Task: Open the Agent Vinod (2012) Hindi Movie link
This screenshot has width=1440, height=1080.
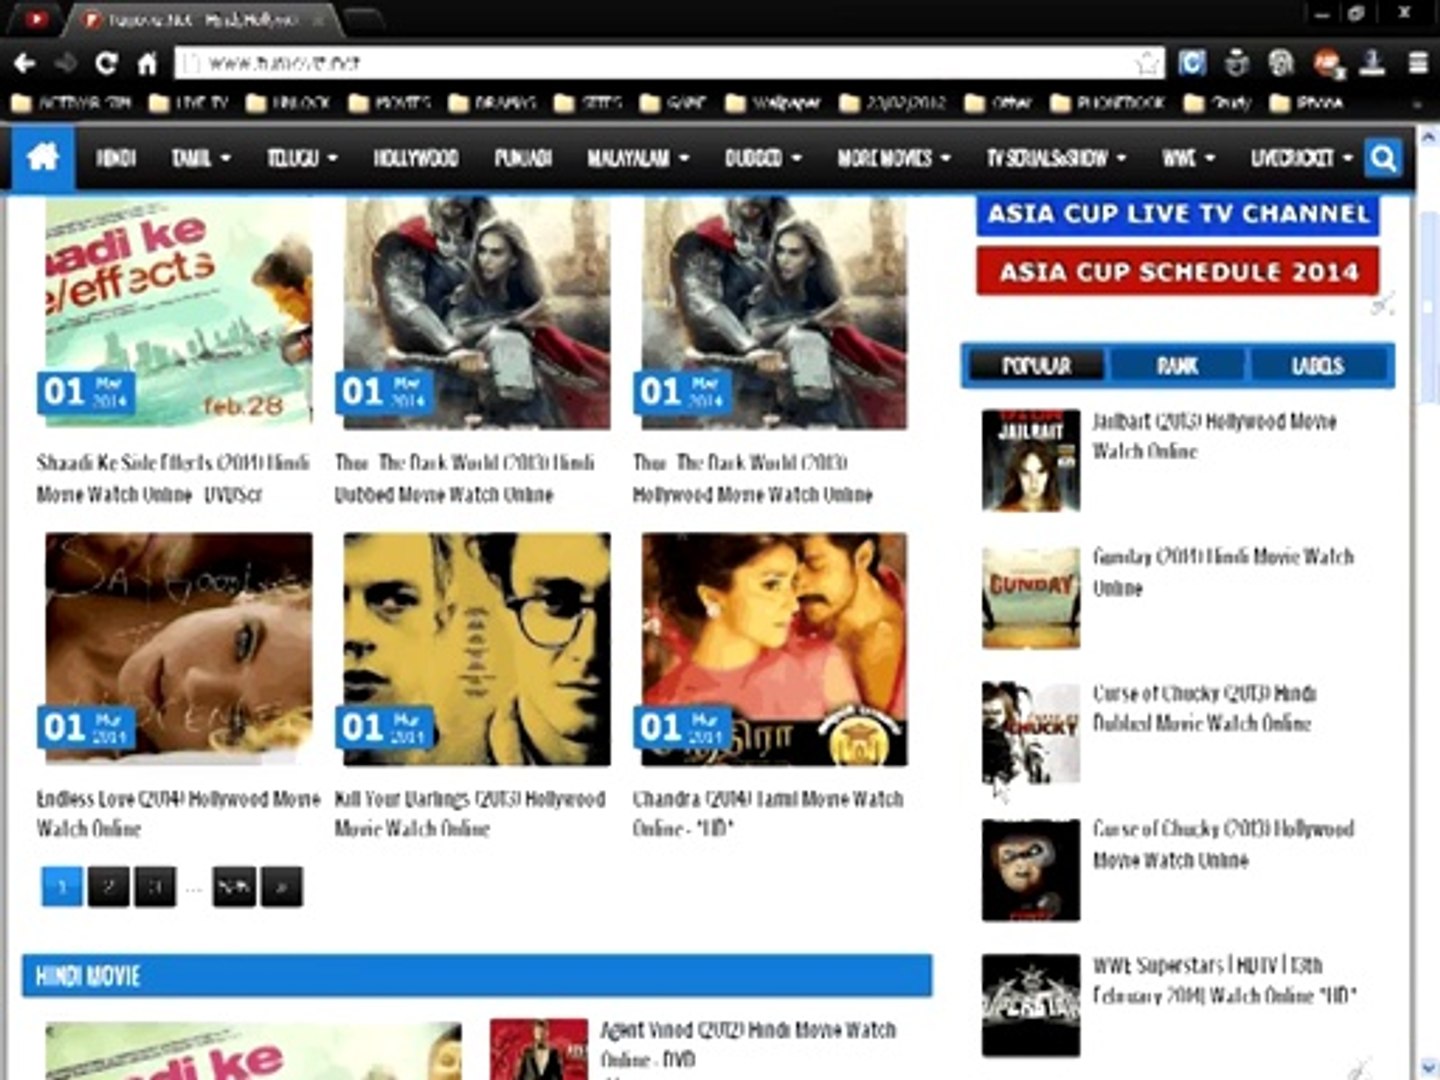Action: 748,1044
